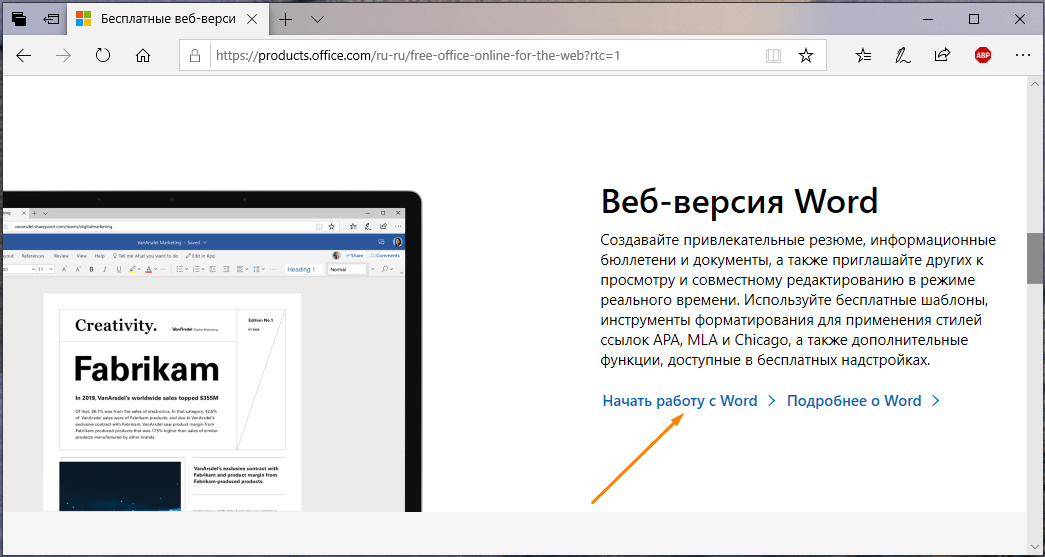This screenshot has height=557, width=1045.
Task: Open the Favorites hub icon
Action: coord(863,56)
